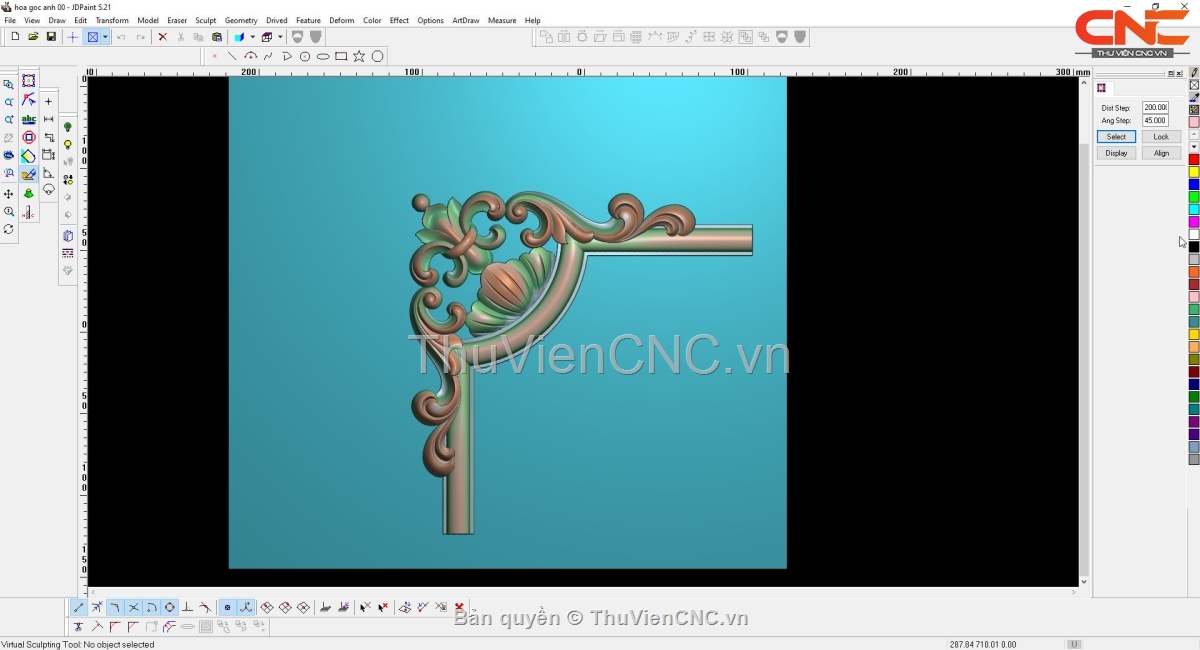Pick the red color swatch
1200x650 pixels.
1193,160
